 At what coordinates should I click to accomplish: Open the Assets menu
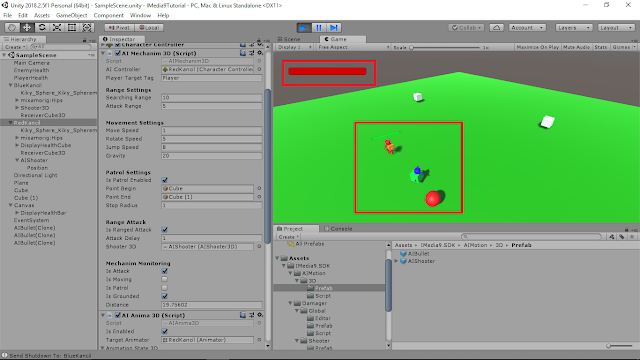coord(42,16)
